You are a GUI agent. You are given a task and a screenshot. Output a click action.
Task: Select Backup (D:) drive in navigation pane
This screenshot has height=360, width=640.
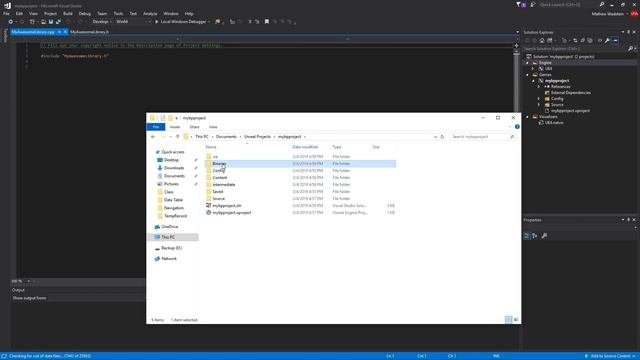pos(171,248)
